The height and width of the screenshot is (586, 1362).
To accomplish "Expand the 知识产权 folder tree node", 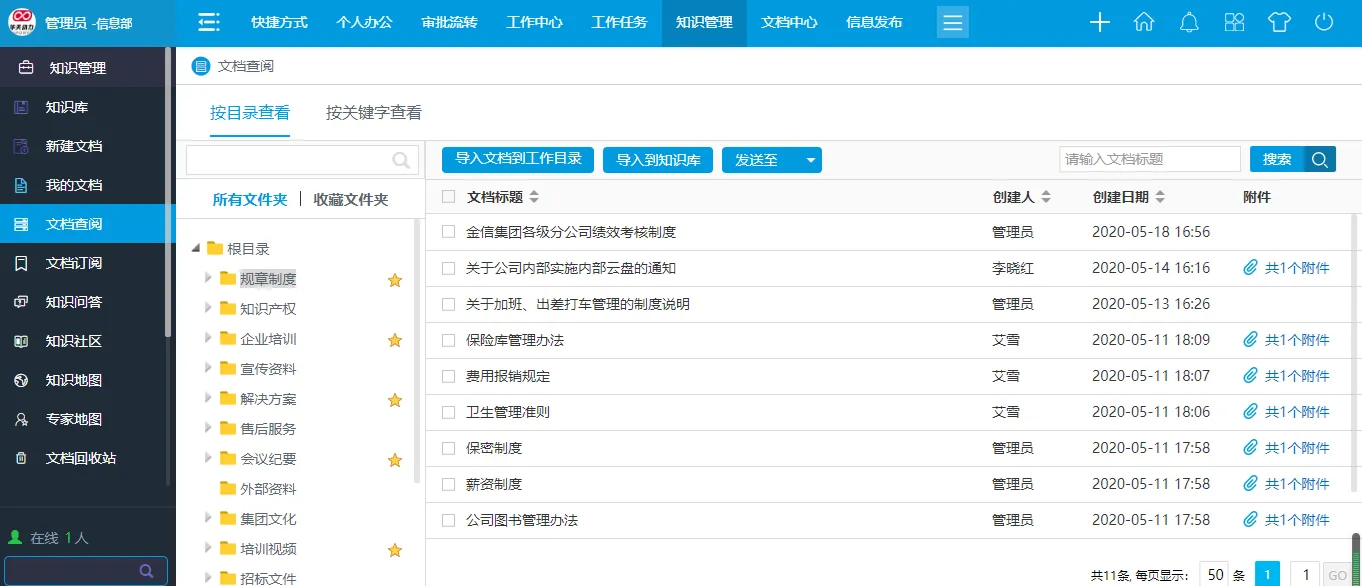I will [208, 309].
